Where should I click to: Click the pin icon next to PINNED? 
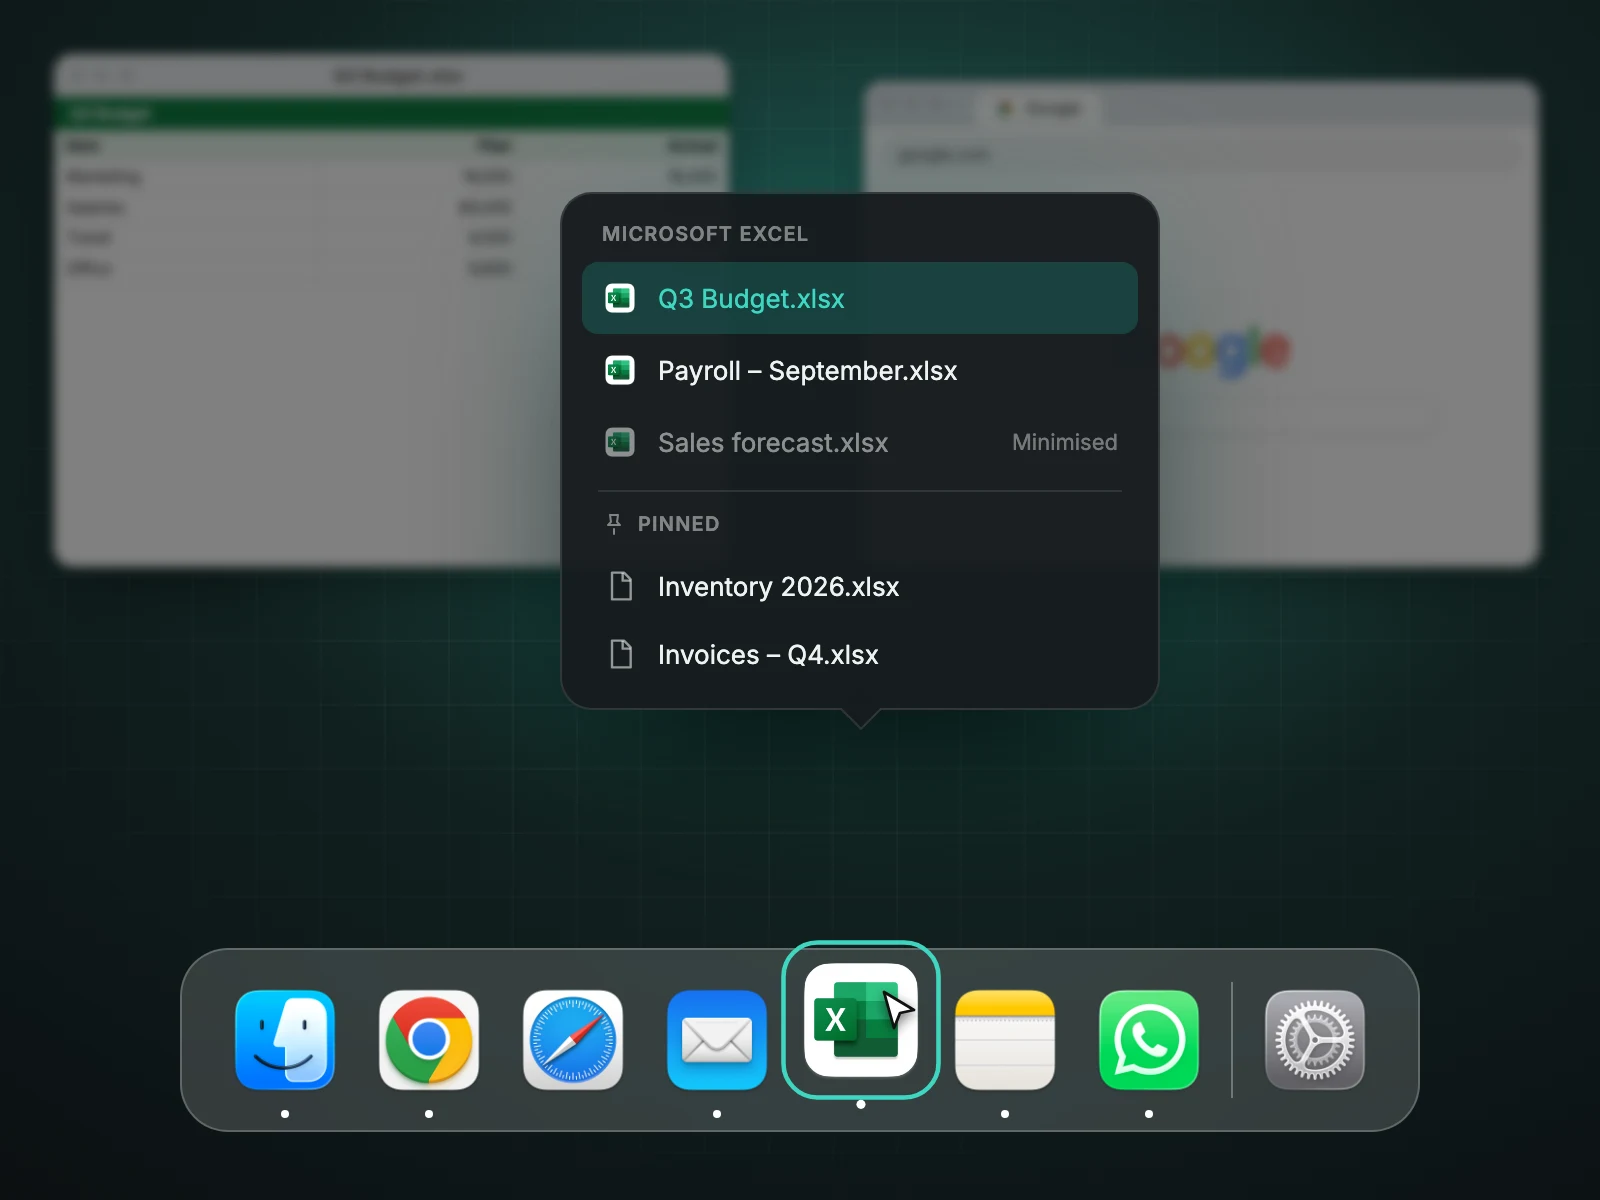coord(614,524)
